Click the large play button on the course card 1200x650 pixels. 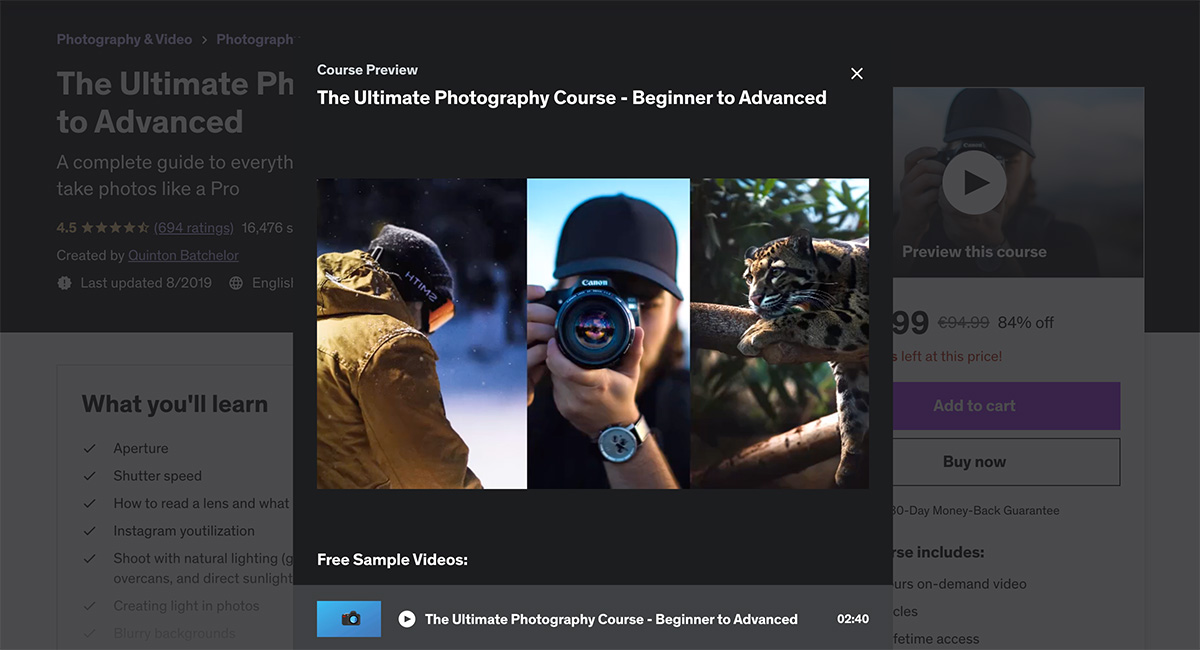pyautogui.click(x=974, y=182)
